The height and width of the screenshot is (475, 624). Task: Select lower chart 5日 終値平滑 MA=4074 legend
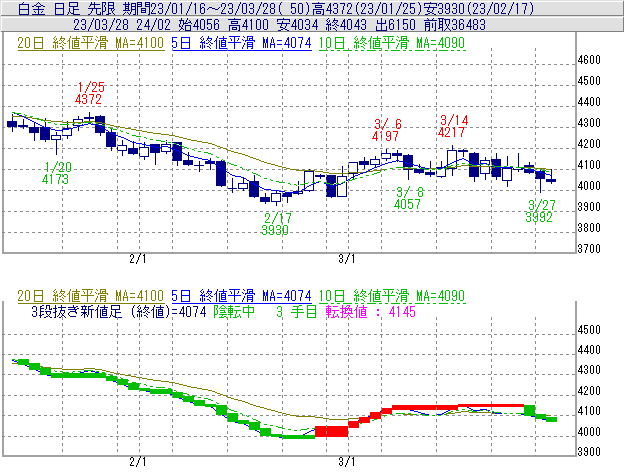241,296
